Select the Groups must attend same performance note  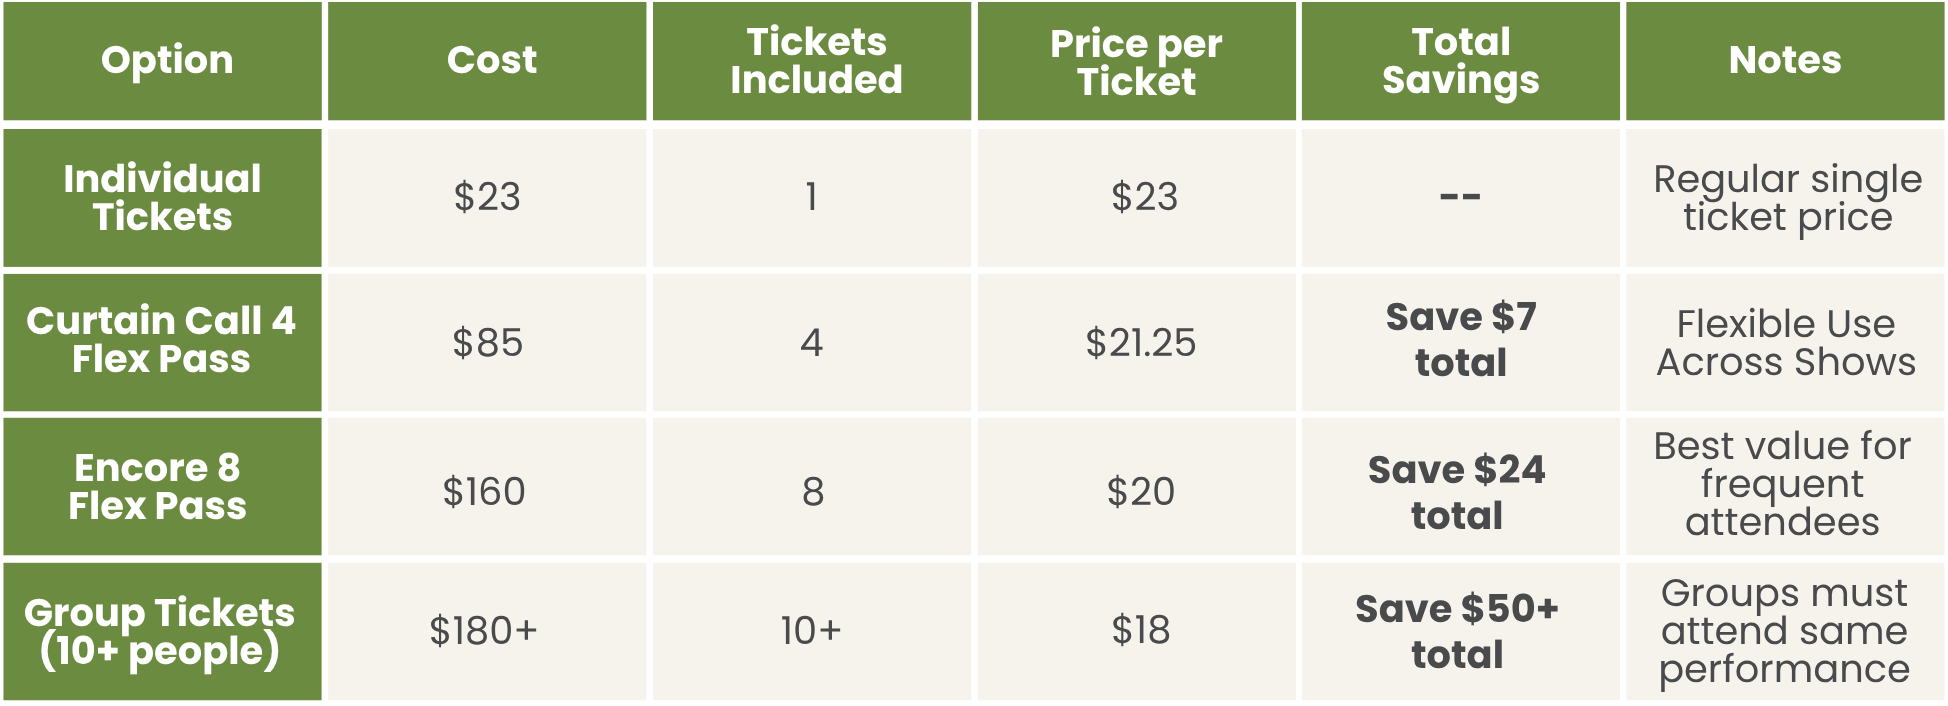click(x=1785, y=631)
